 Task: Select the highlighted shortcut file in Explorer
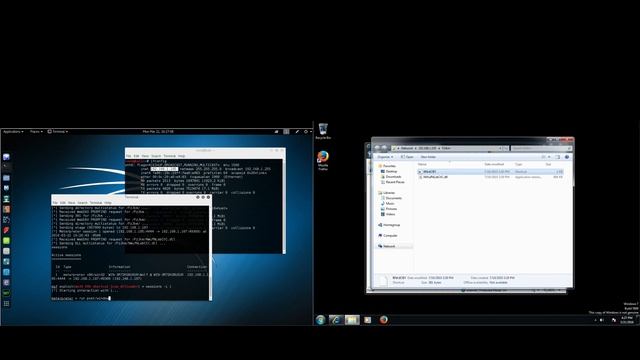[490, 172]
